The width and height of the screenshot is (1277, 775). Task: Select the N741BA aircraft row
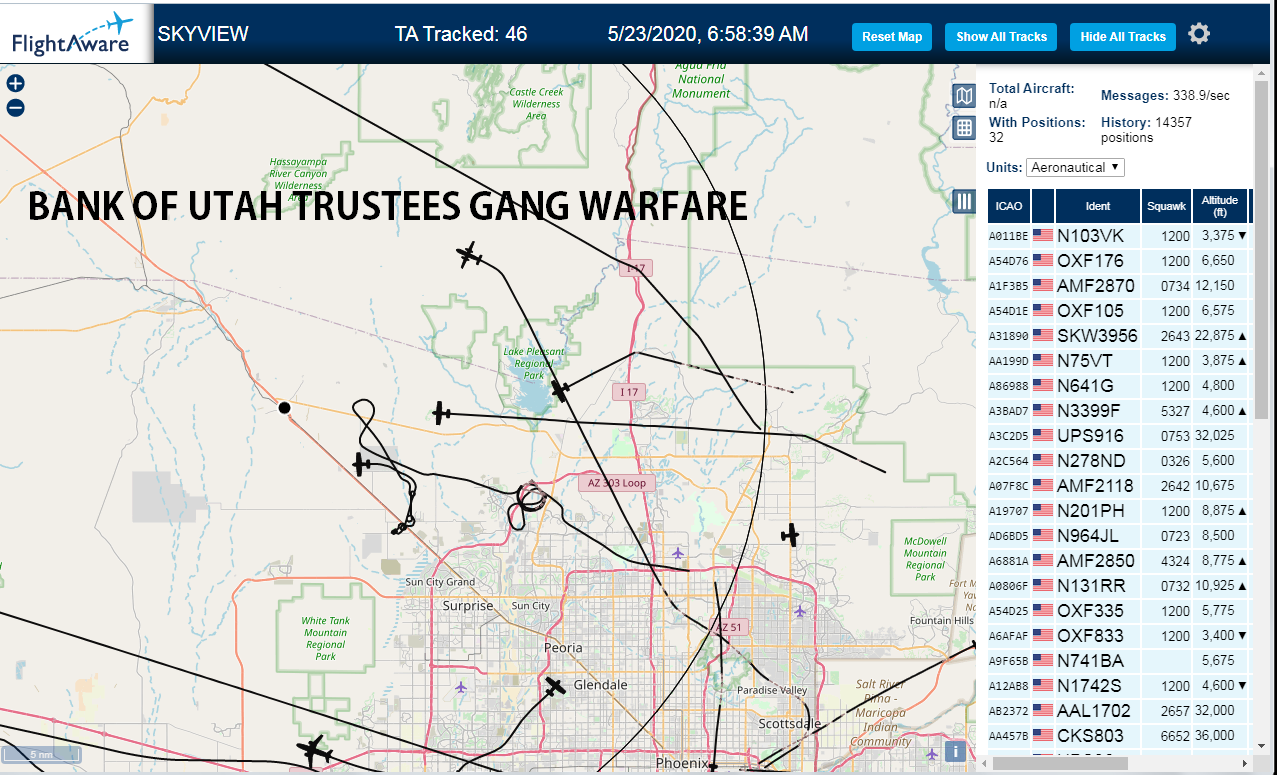(x=1119, y=661)
